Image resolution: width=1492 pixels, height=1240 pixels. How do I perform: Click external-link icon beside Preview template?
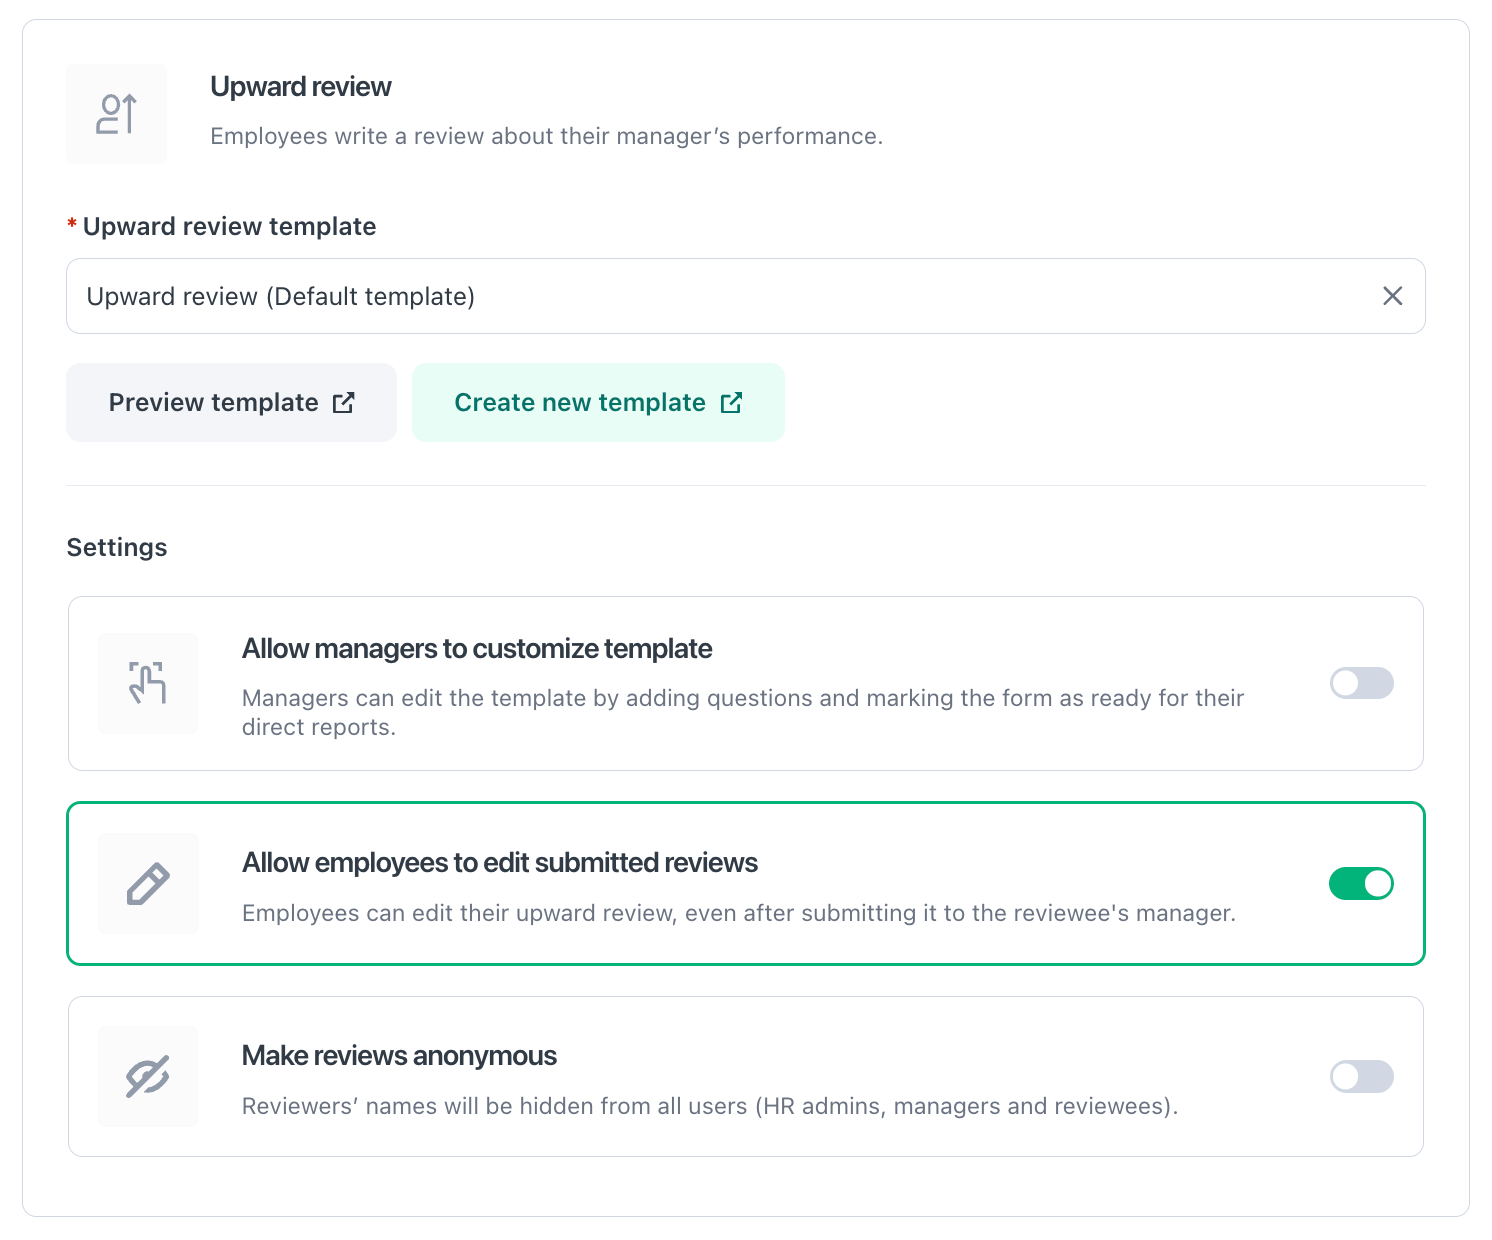point(344,403)
